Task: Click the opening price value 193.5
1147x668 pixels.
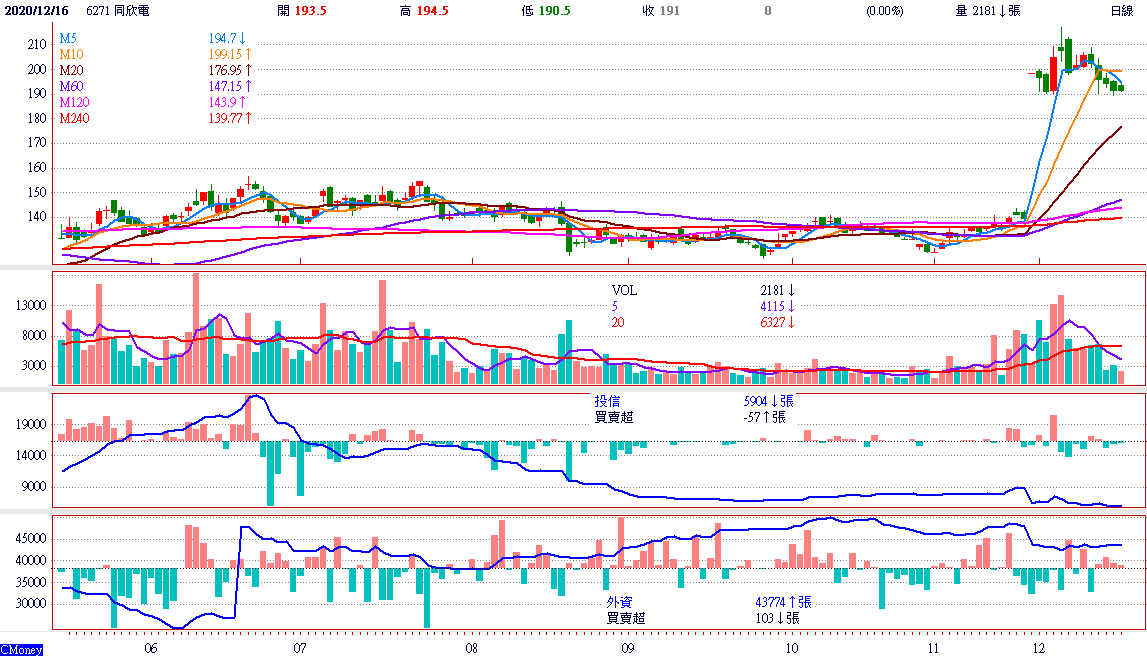Action: click(310, 11)
